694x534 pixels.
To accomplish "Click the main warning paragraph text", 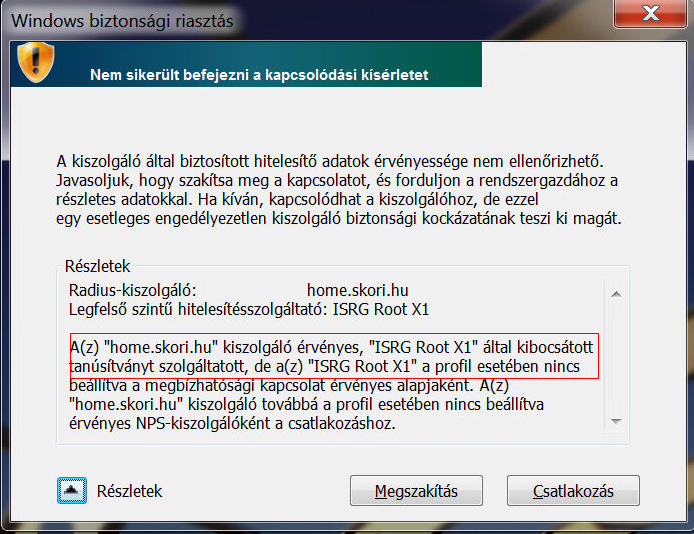I will click(x=339, y=190).
